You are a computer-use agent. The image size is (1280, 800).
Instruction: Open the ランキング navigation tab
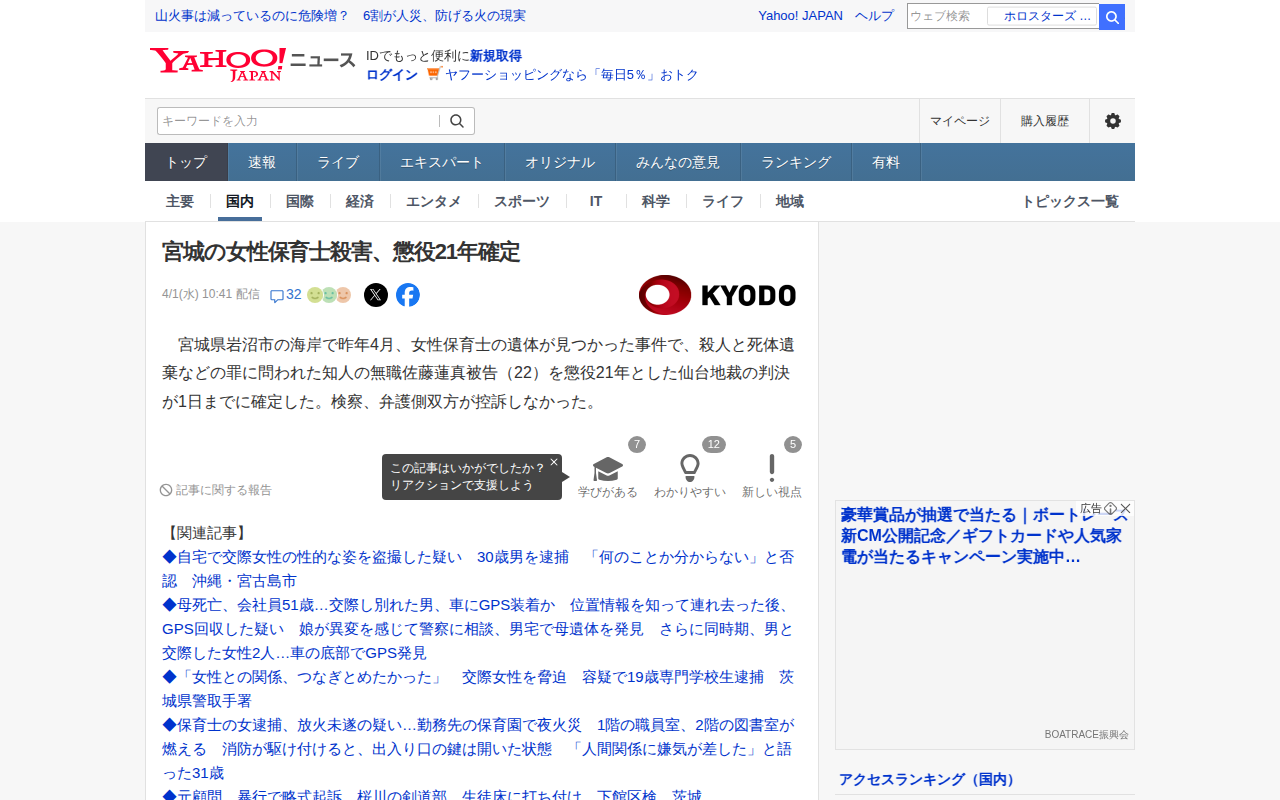tap(796, 162)
